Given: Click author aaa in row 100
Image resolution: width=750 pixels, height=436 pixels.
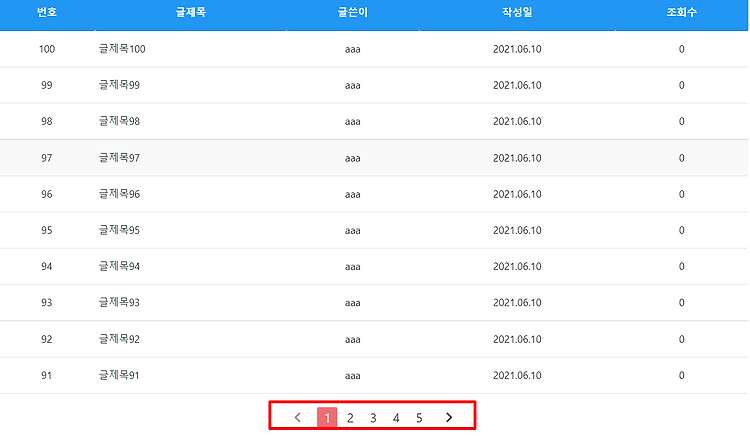Looking at the screenshot, I should 353,50.
